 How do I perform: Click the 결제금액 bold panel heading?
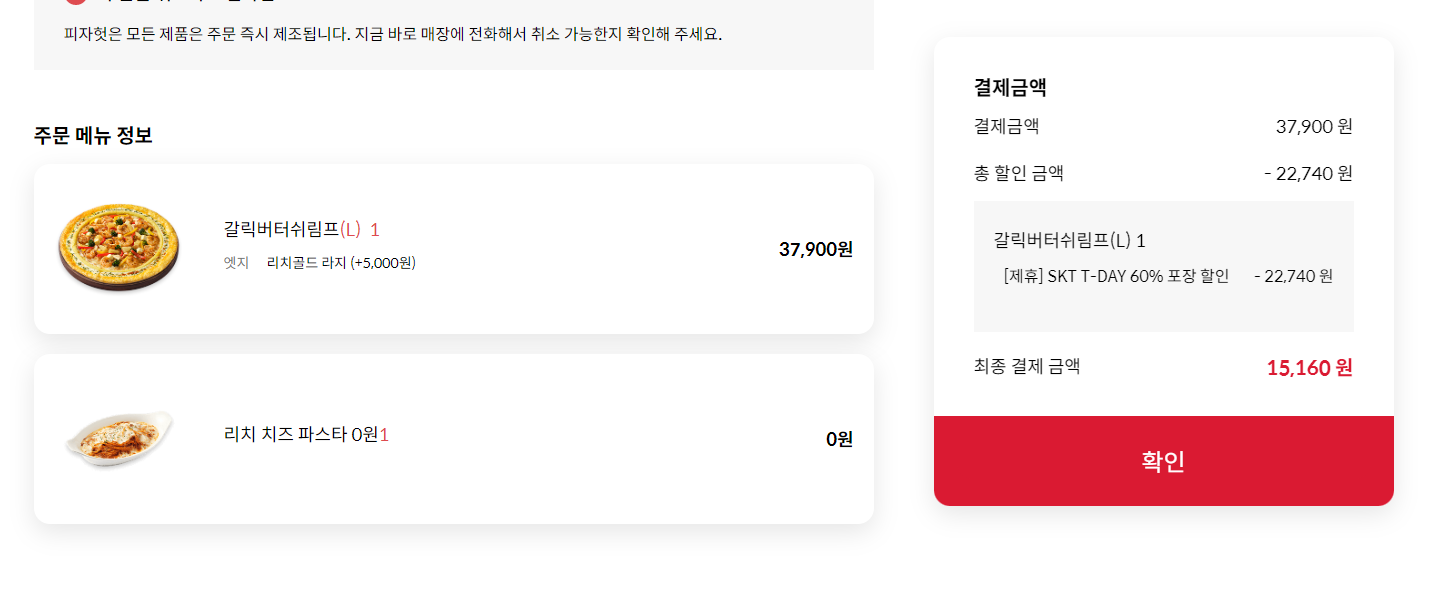coord(1010,88)
